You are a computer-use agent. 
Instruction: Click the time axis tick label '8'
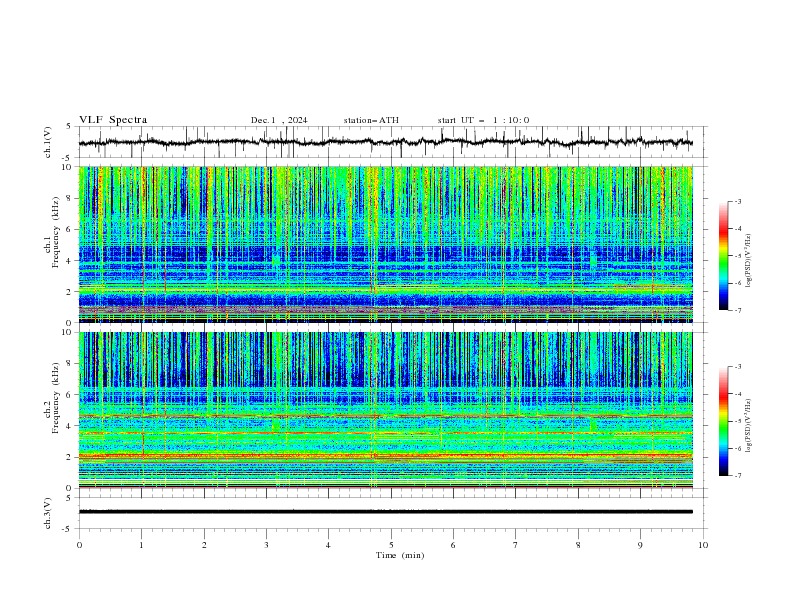pos(578,545)
